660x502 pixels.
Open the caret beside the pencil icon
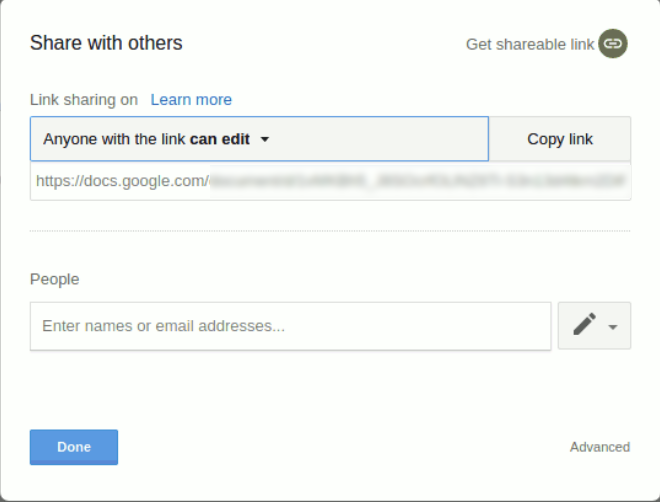tap(613, 327)
